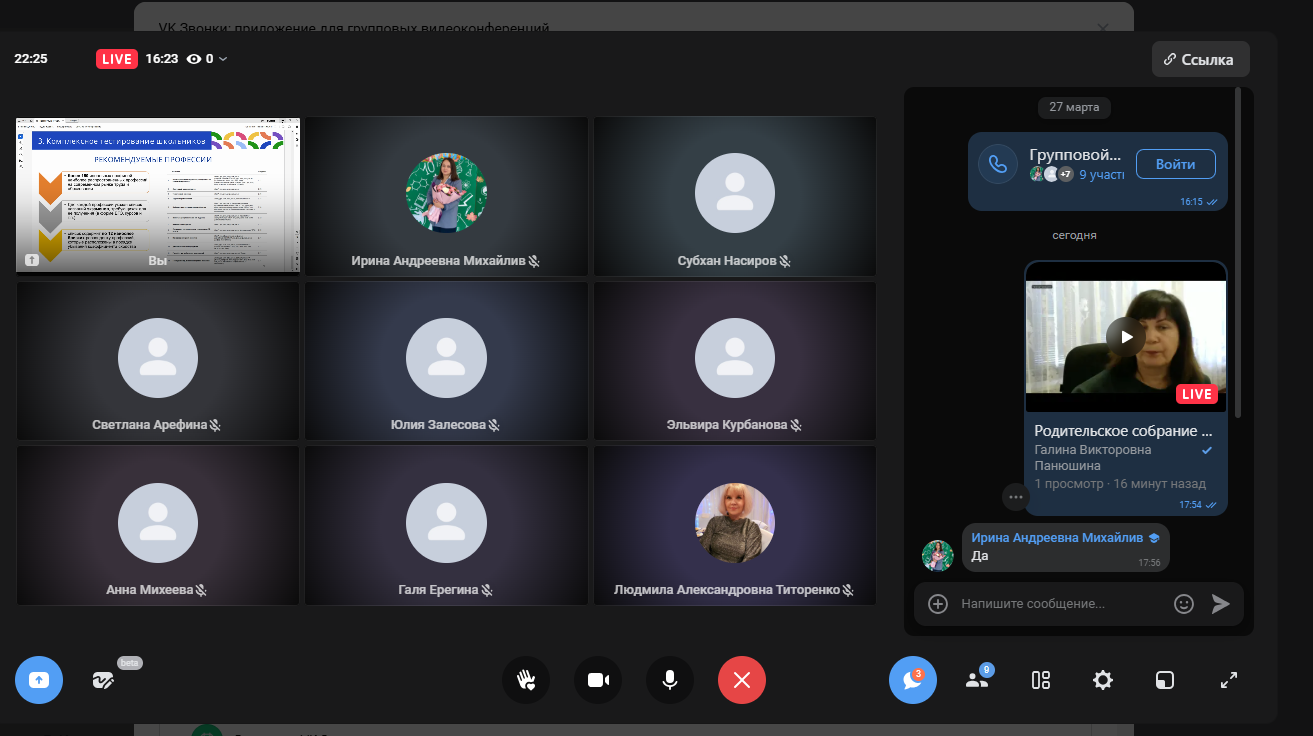This screenshot has height=736, width=1313.
Task: Open call settings gear
Action: click(1103, 680)
